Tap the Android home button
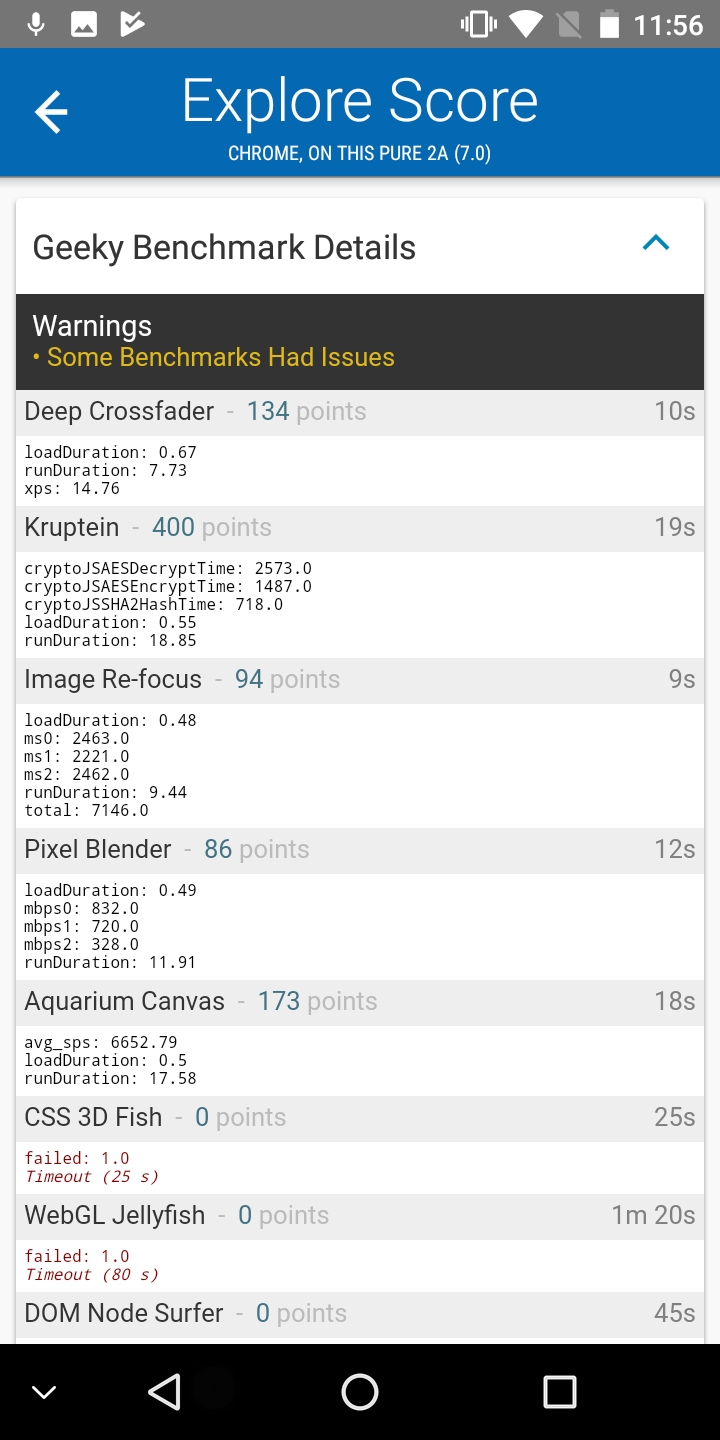 tap(360, 1391)
